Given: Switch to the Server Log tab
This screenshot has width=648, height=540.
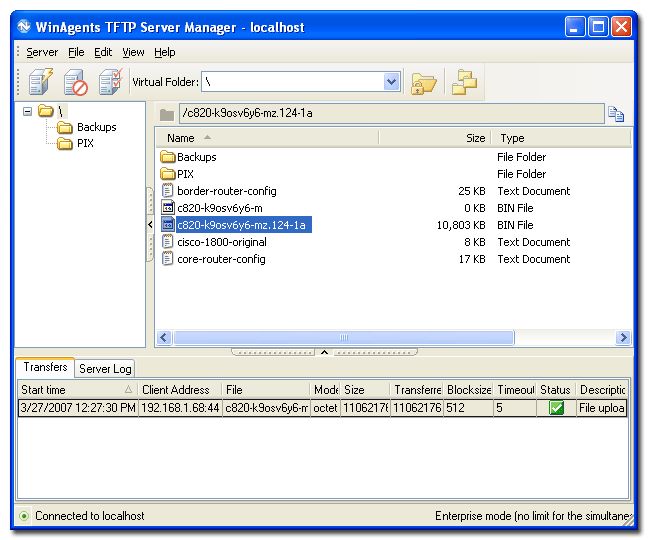Looking at the screenshot, I should [x=105, y=369].
